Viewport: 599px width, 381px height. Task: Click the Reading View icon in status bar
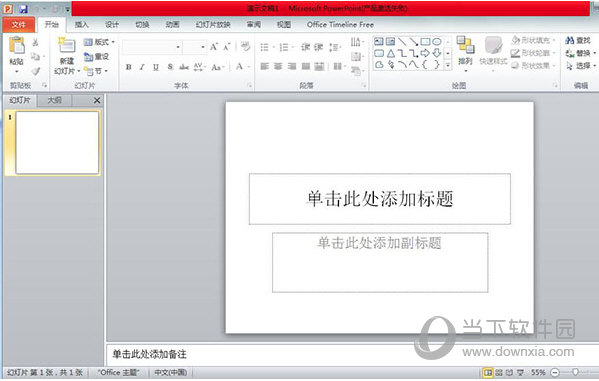click(x=509, y=372)
